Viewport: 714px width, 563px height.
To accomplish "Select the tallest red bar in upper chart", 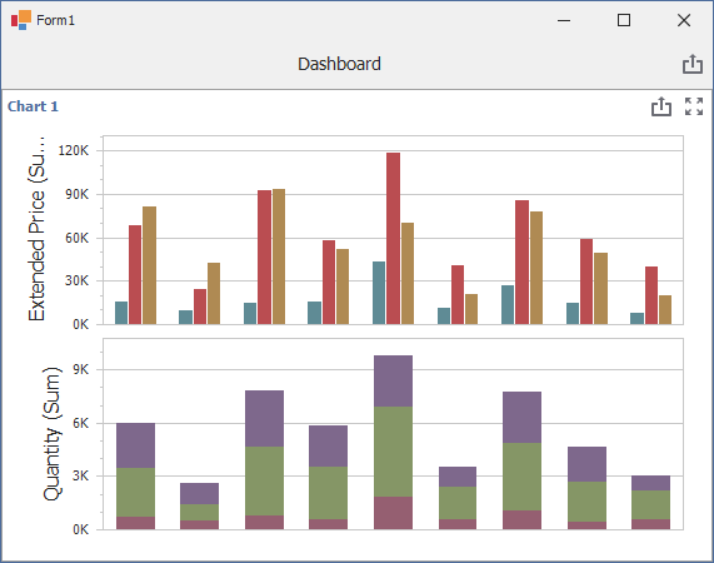I will click(393, 238).
